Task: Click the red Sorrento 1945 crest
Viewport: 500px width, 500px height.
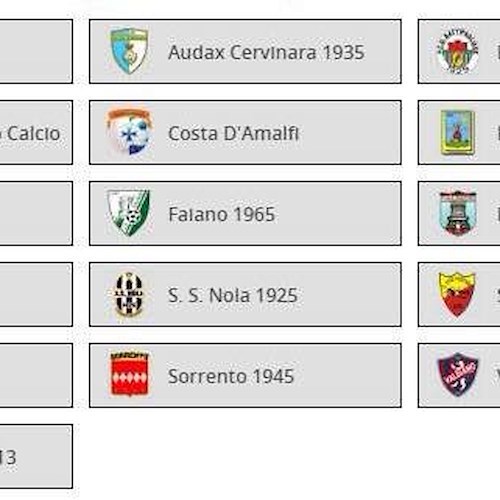Action: click(129, 375)
